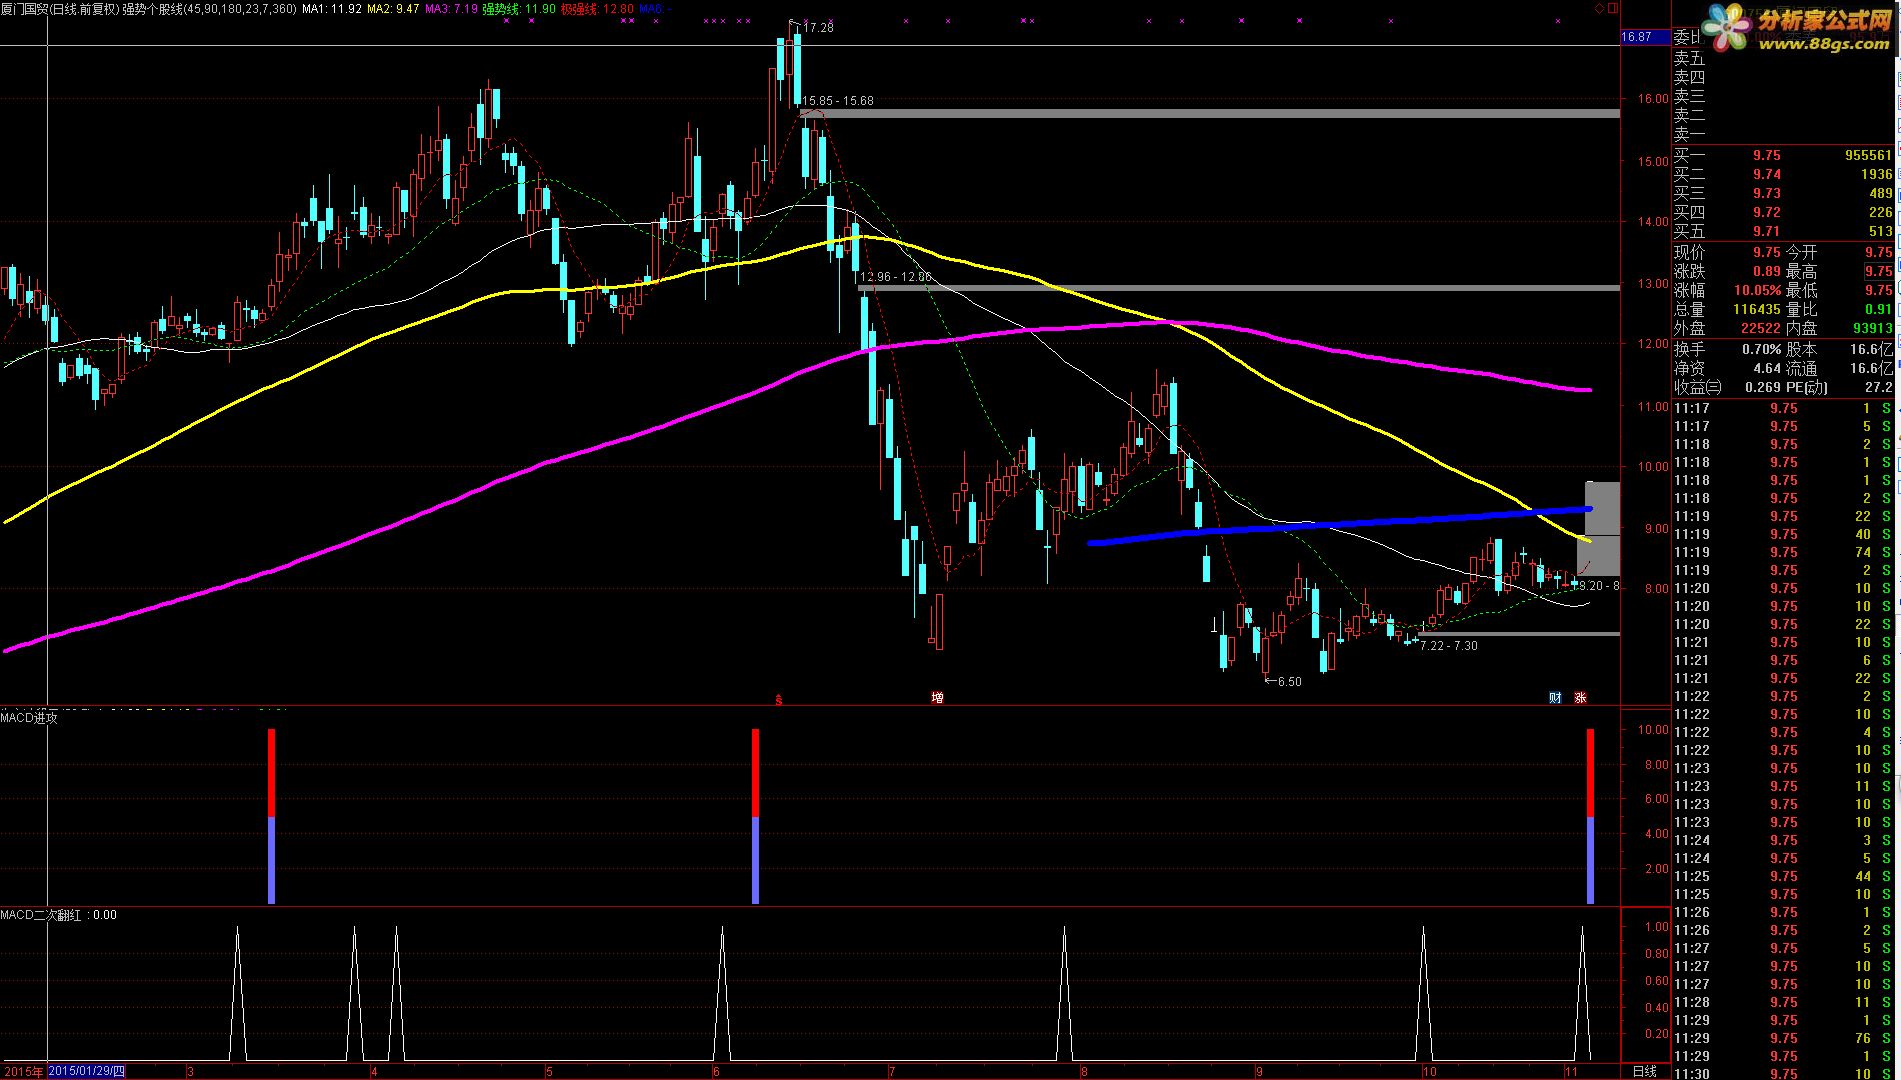This screenshot has height=1080, width=1901.
Task: Click the 2015/01/29/四 date box
Action: pyautogui.click(x=87, y=1072)
